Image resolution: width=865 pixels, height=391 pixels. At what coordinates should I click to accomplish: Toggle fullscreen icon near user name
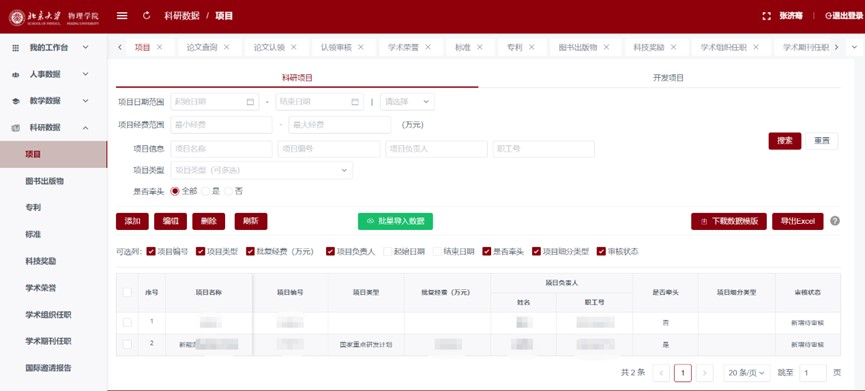coord(766,16)
